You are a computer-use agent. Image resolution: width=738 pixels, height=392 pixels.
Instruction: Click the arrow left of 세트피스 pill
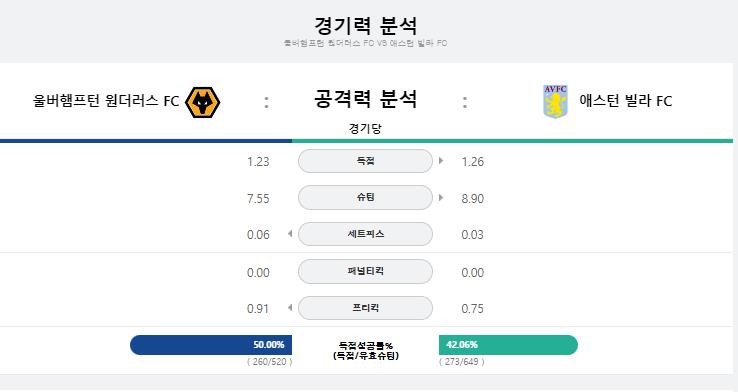pos(290,234)
